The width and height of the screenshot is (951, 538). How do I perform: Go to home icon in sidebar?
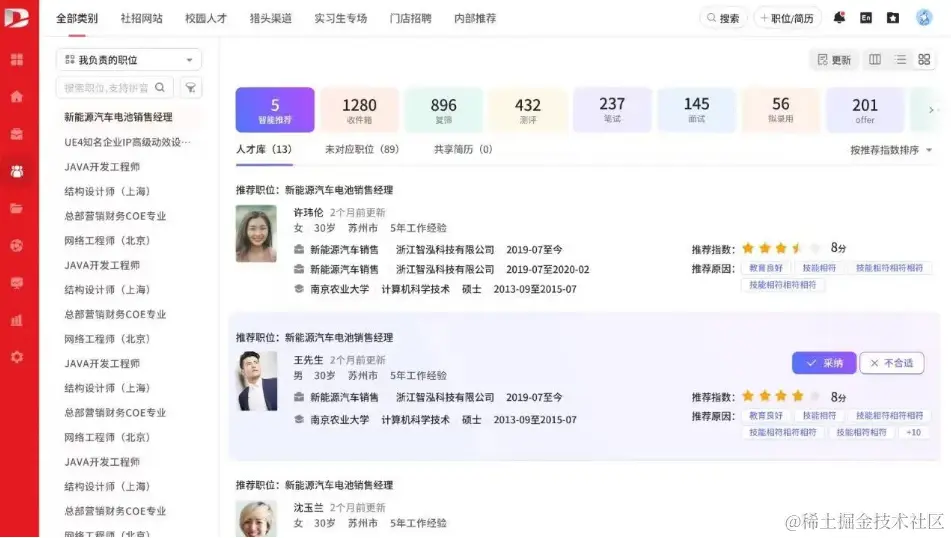[x=17, y=96]
